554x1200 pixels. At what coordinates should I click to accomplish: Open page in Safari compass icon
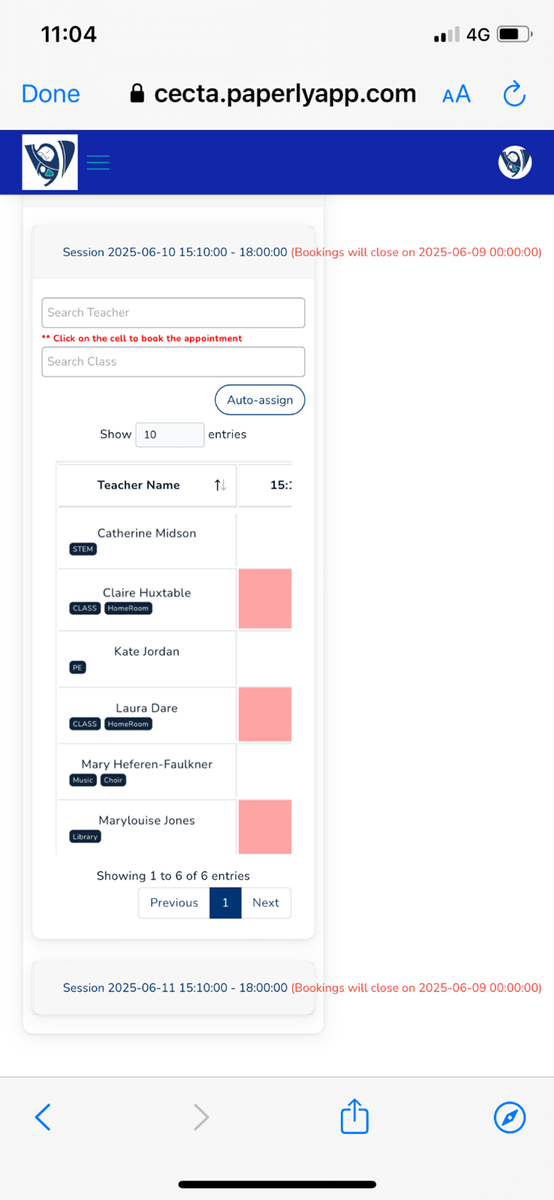click(x=510, y=1117)
